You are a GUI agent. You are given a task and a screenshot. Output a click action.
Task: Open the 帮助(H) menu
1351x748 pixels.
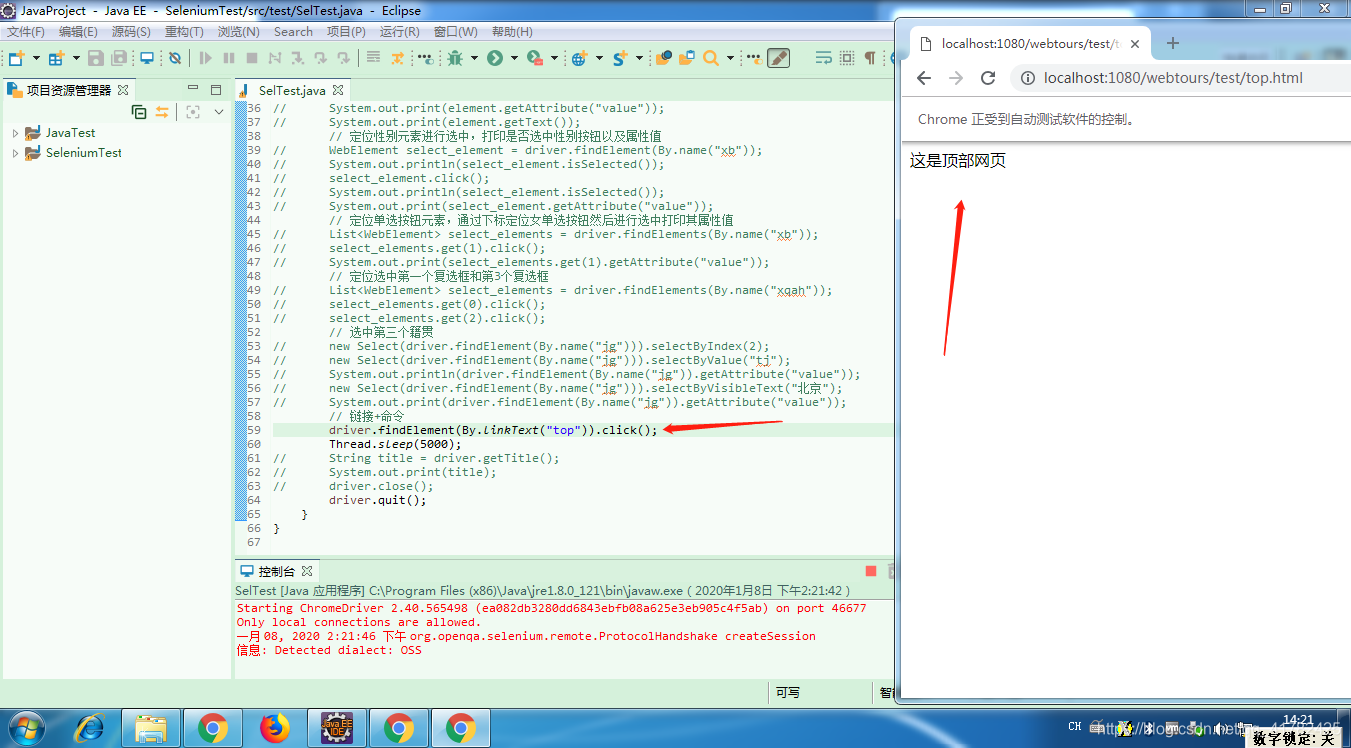click(512, 32)
